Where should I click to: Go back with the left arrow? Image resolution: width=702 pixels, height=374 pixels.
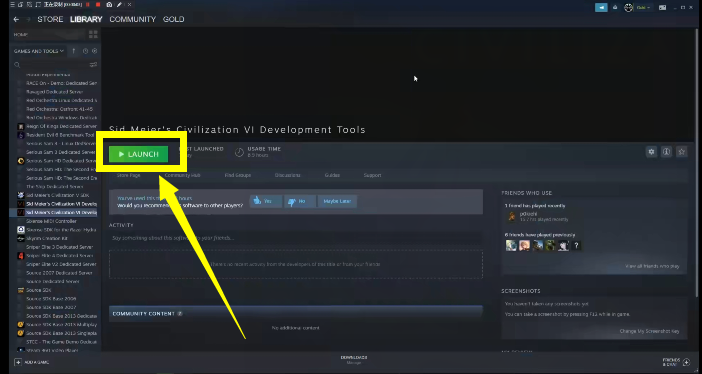17,19
